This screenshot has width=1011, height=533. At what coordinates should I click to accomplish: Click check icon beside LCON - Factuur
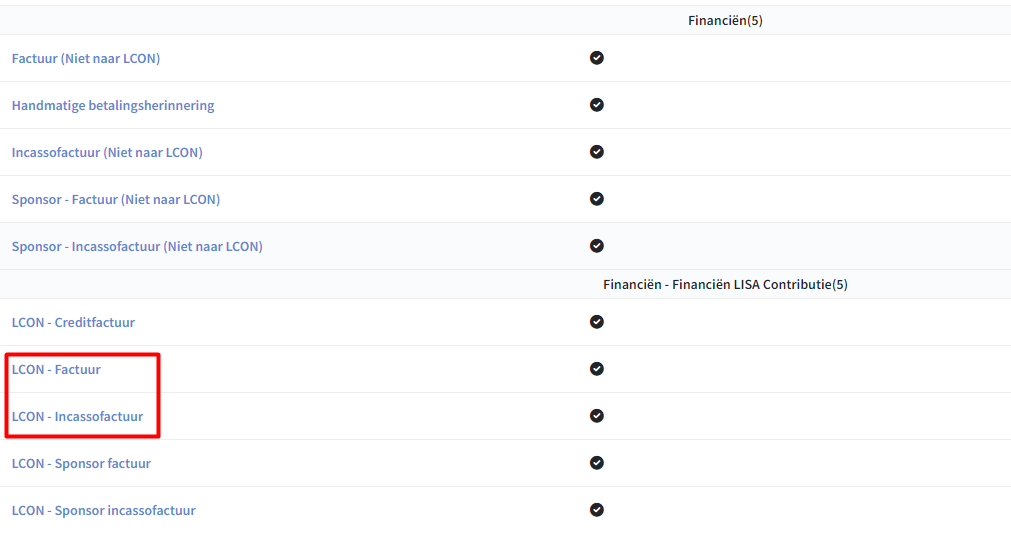(x=597, y=369)
